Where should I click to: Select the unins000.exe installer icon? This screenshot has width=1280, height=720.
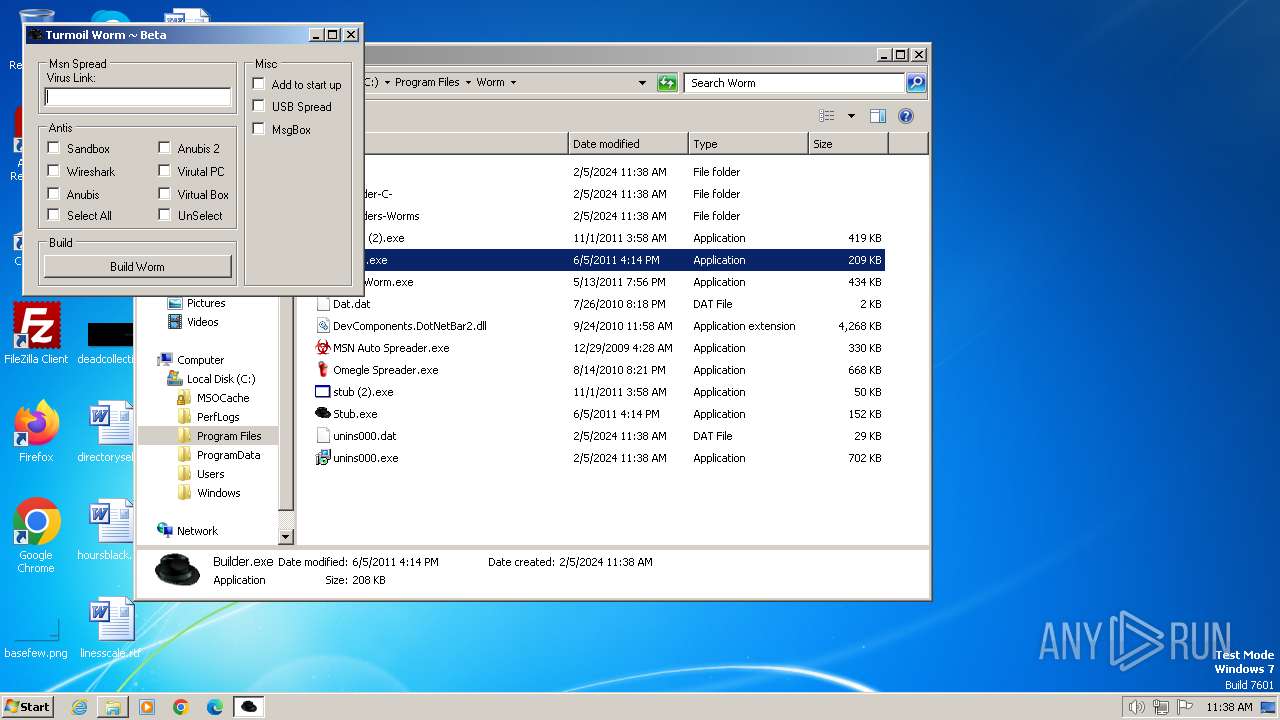click(323, 458)
